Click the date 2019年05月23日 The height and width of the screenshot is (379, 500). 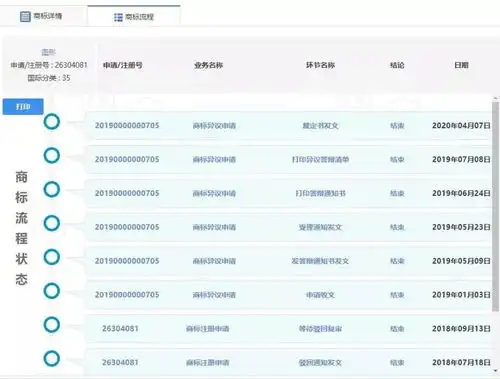coord(461,227)
